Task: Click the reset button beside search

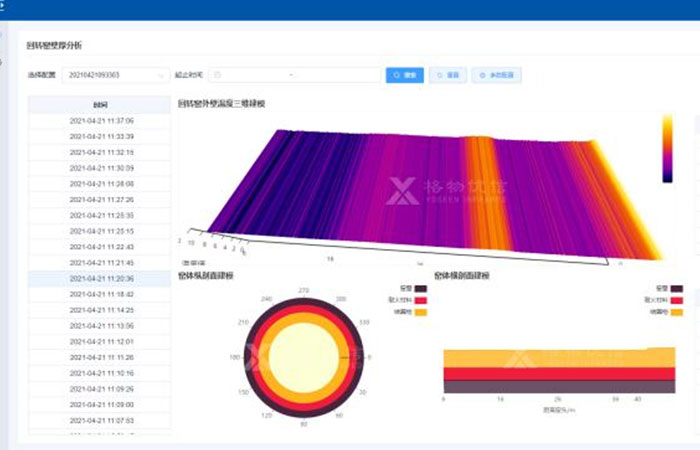Action: point(448,75)
